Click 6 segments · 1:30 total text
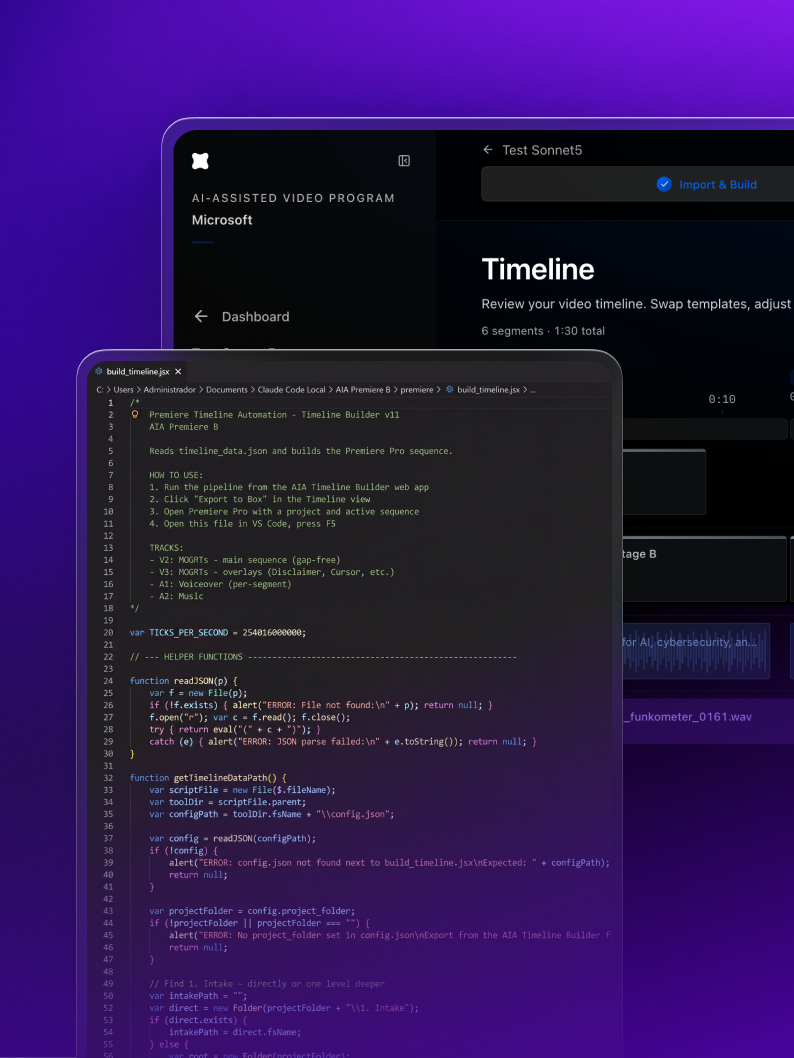Viewport: 794px width, 1058px height. pyautogui.click(x=543, y=331)
